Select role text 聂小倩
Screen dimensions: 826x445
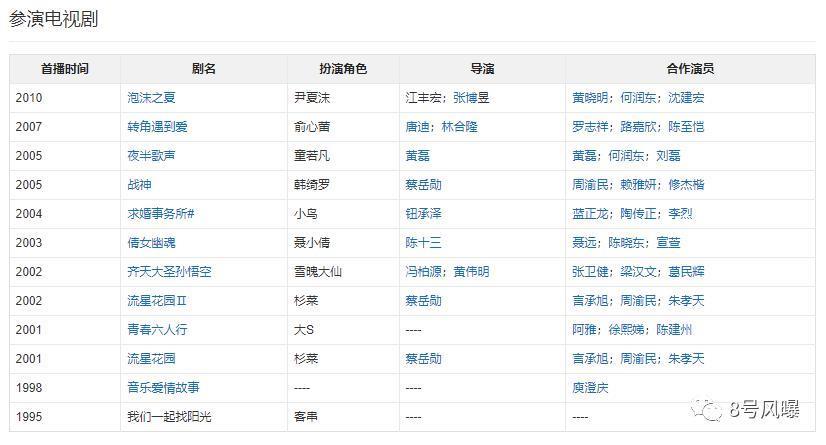tap(312, 242)
